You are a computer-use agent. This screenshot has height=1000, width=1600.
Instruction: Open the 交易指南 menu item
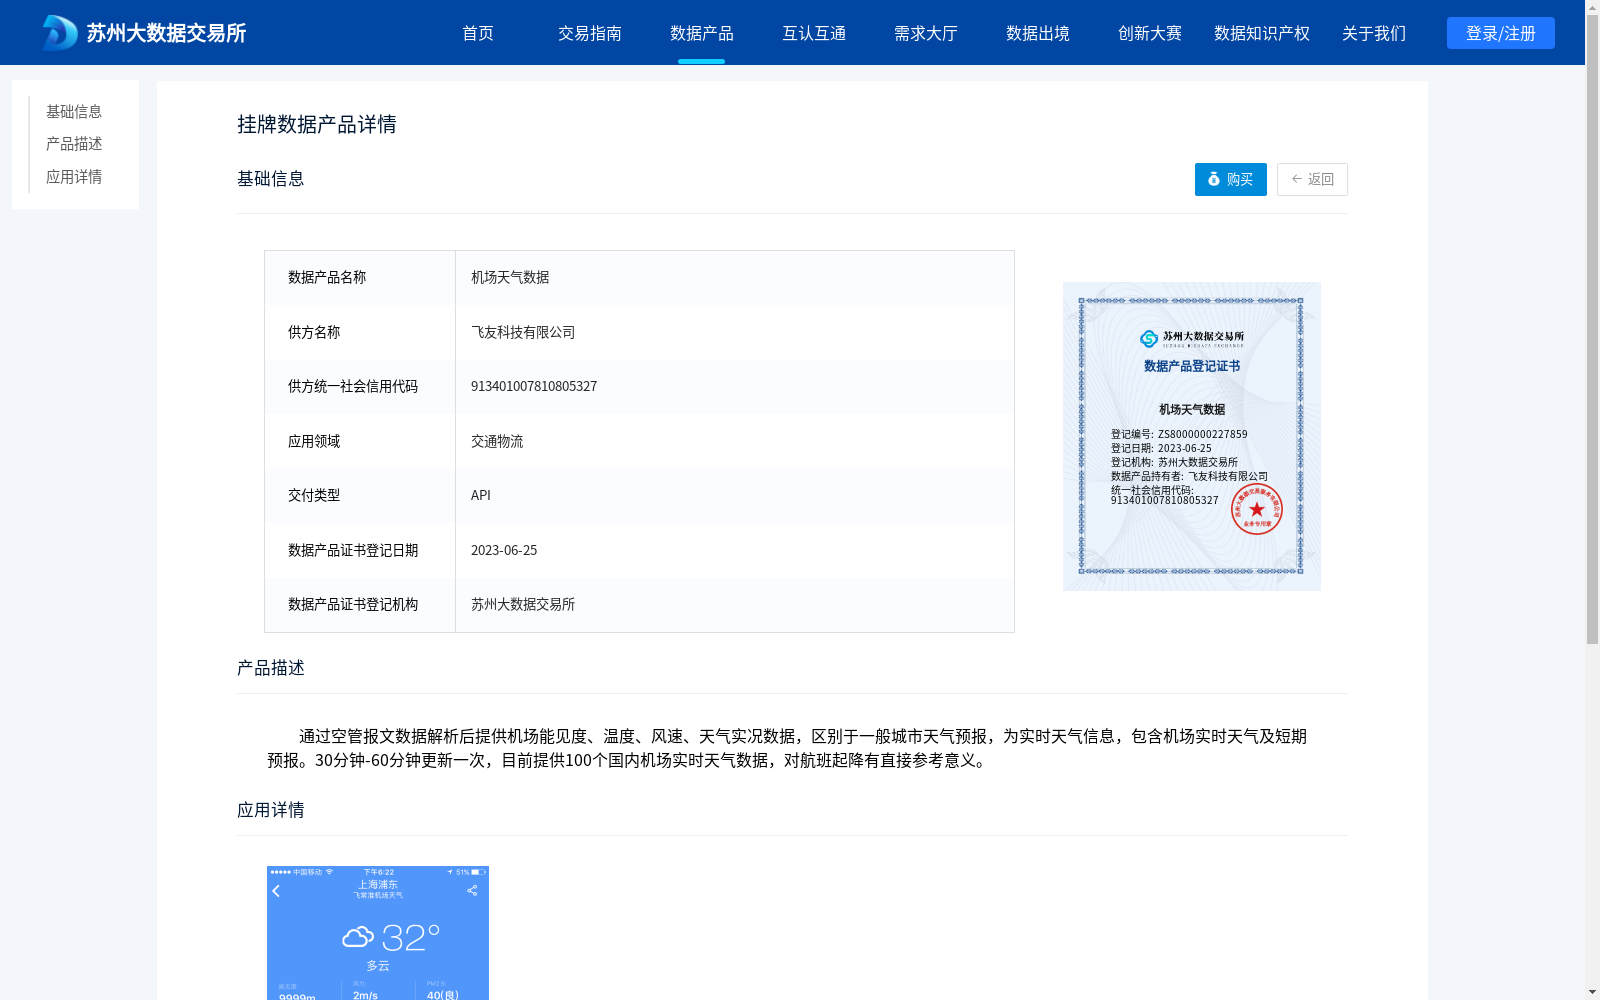590,33
